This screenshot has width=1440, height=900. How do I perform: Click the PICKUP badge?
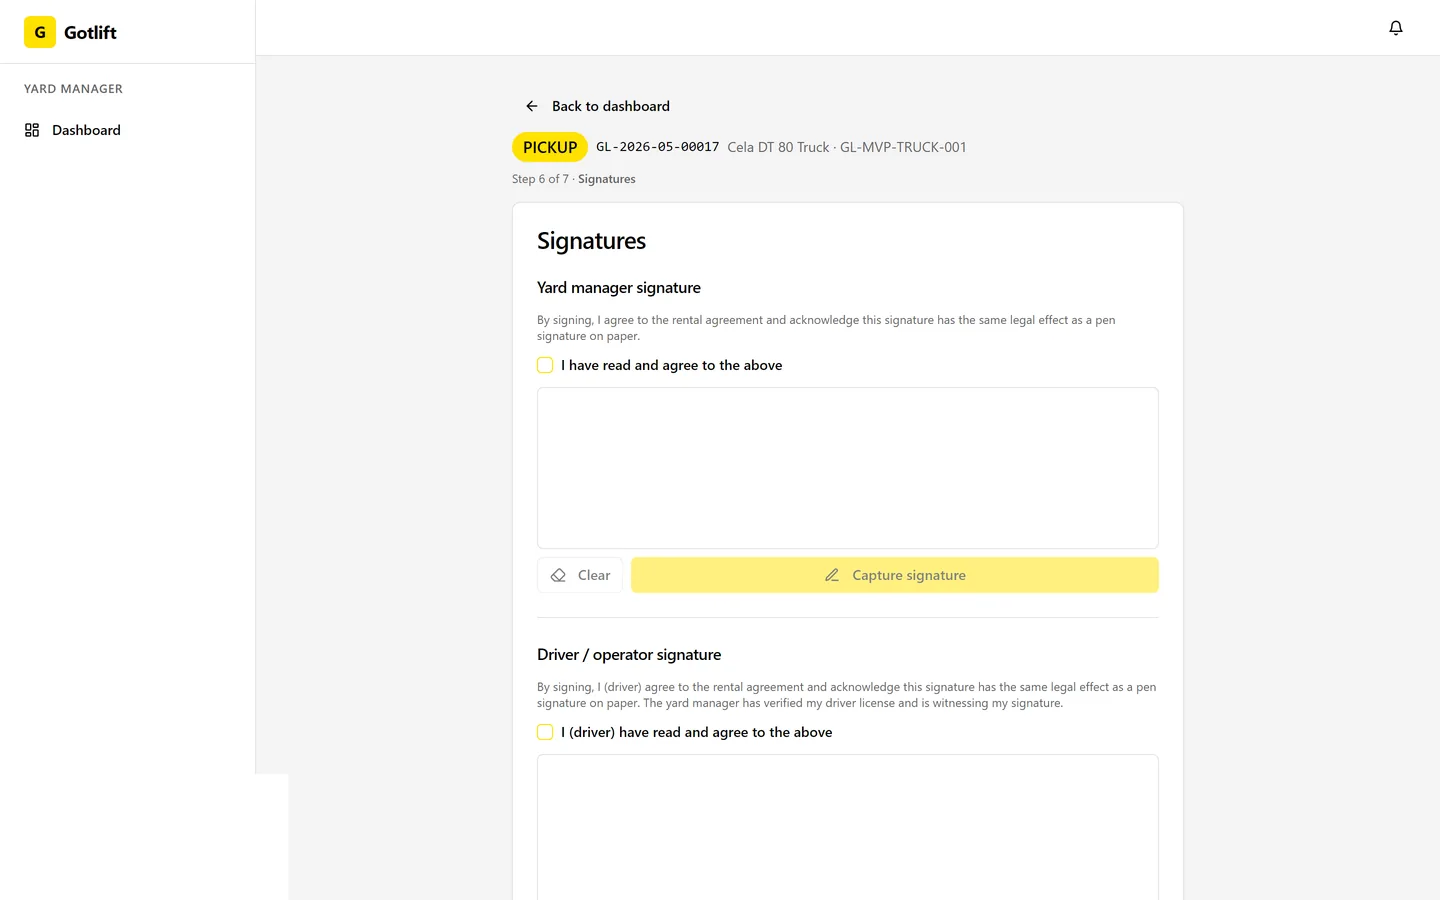click(x=550, y=147)
